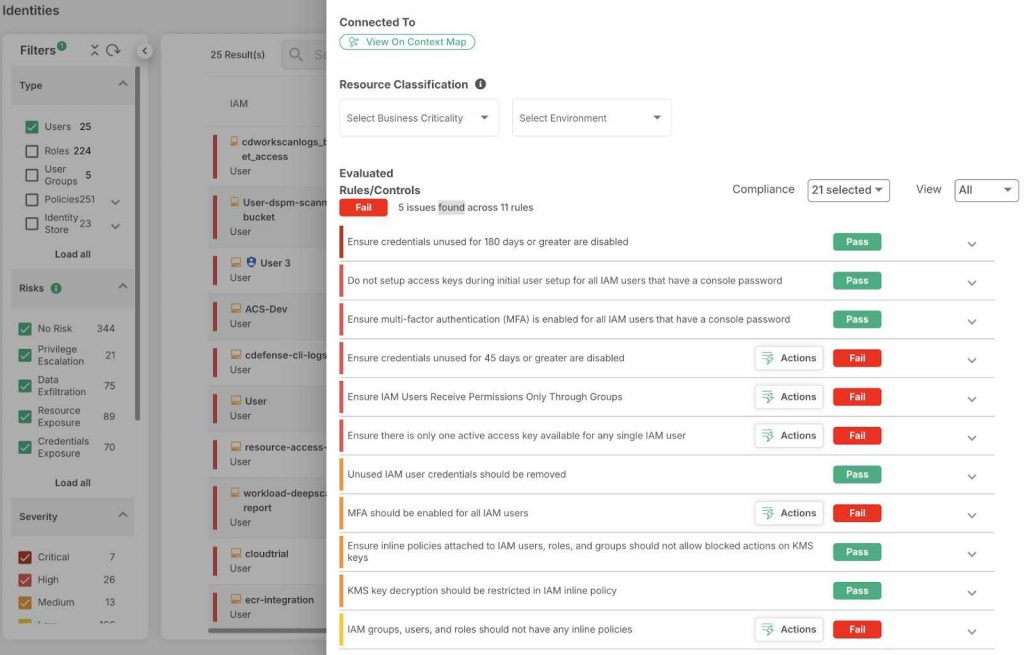Click the View On Context Map button
Viewport: 1024px width, 655px height.
407,42
